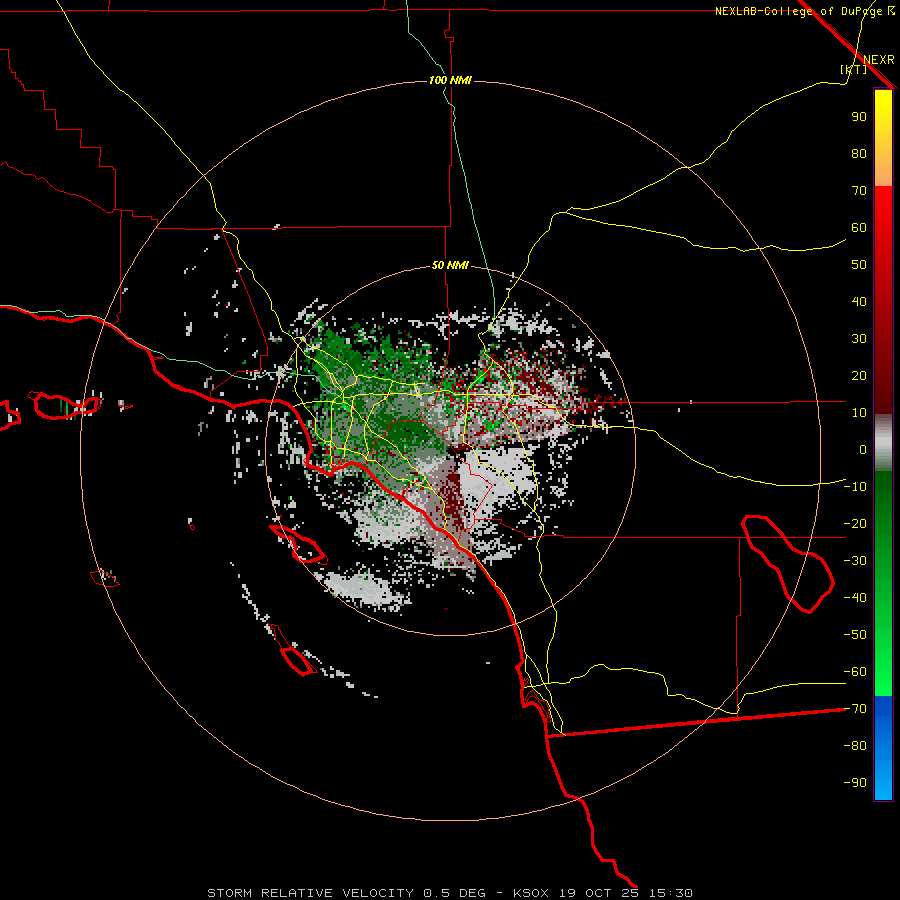Image resolution: width=900 pixels, height=900 pixels.
Task: Click the 80 value on the velocity scale
Action: 859,154
